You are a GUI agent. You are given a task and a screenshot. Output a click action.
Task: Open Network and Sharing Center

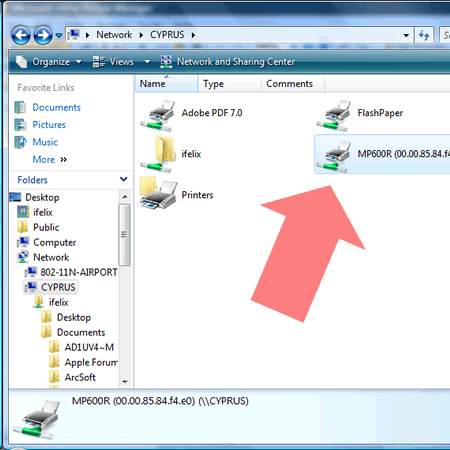click(x=228, y=62)
